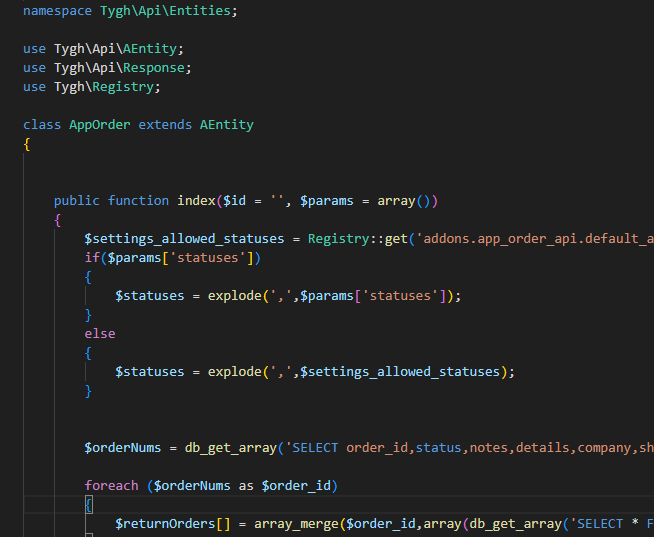The height and width of the screenshot is (537, 654).
Task: Click the if keyword checking $params statuses
Action: tap(92, 257)
